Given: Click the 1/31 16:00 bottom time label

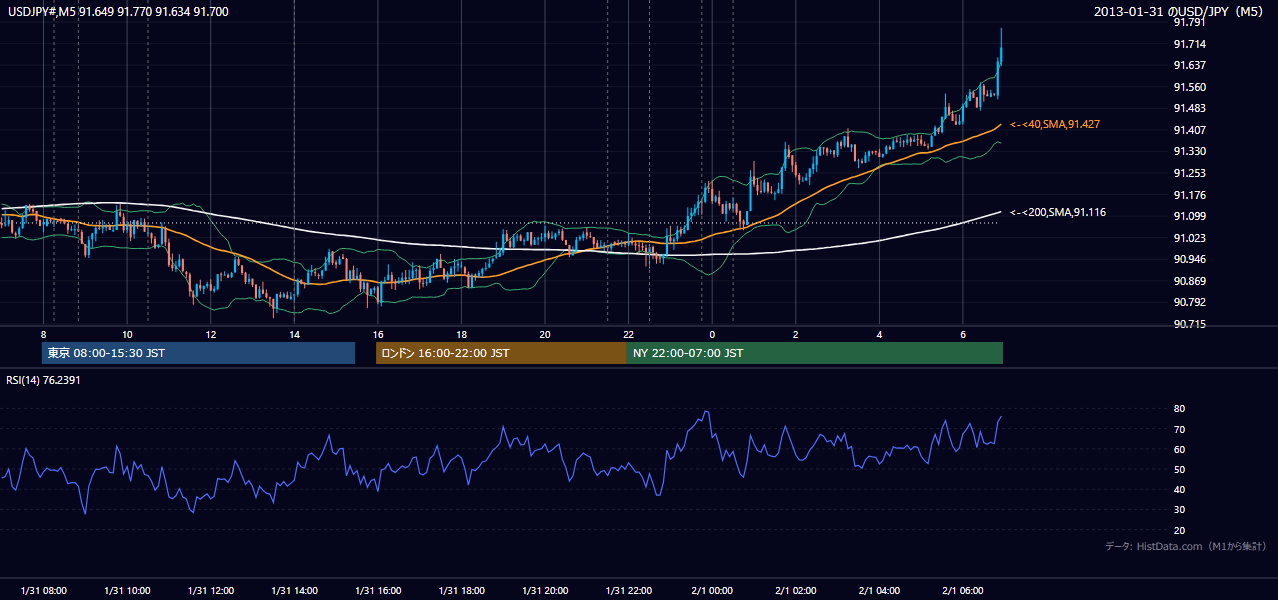Looking at the screenshot, I should click(378, 591).
